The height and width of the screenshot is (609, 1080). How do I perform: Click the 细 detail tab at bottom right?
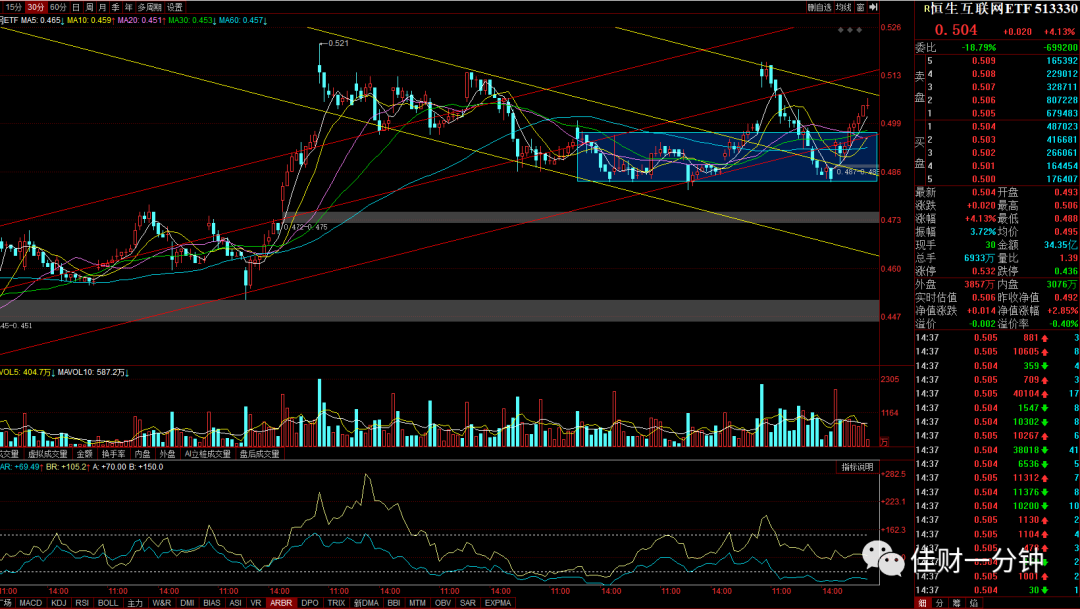coord(923,603)
